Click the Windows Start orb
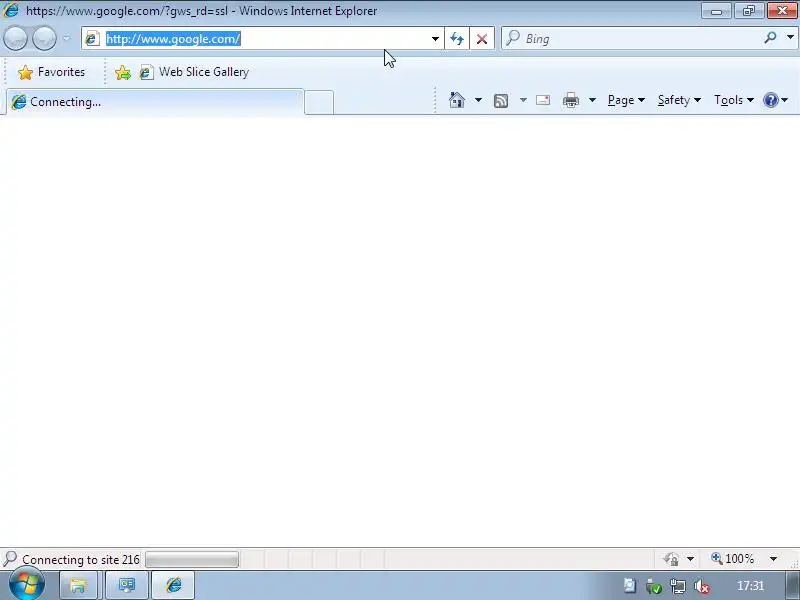The image size is (800, 600). 27,585
